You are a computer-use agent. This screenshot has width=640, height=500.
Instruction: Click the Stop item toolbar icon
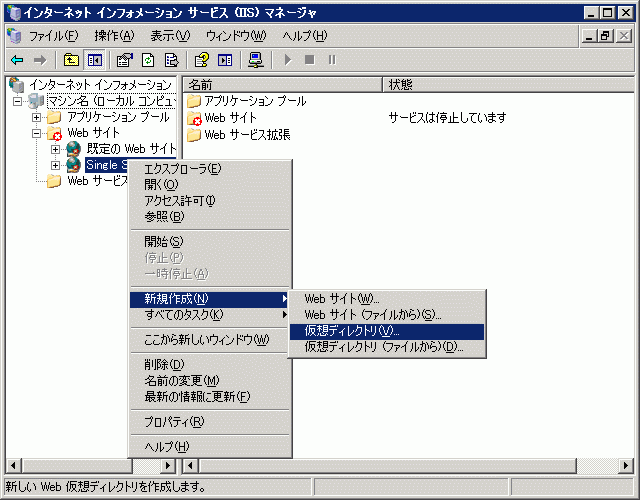point(310,60)
